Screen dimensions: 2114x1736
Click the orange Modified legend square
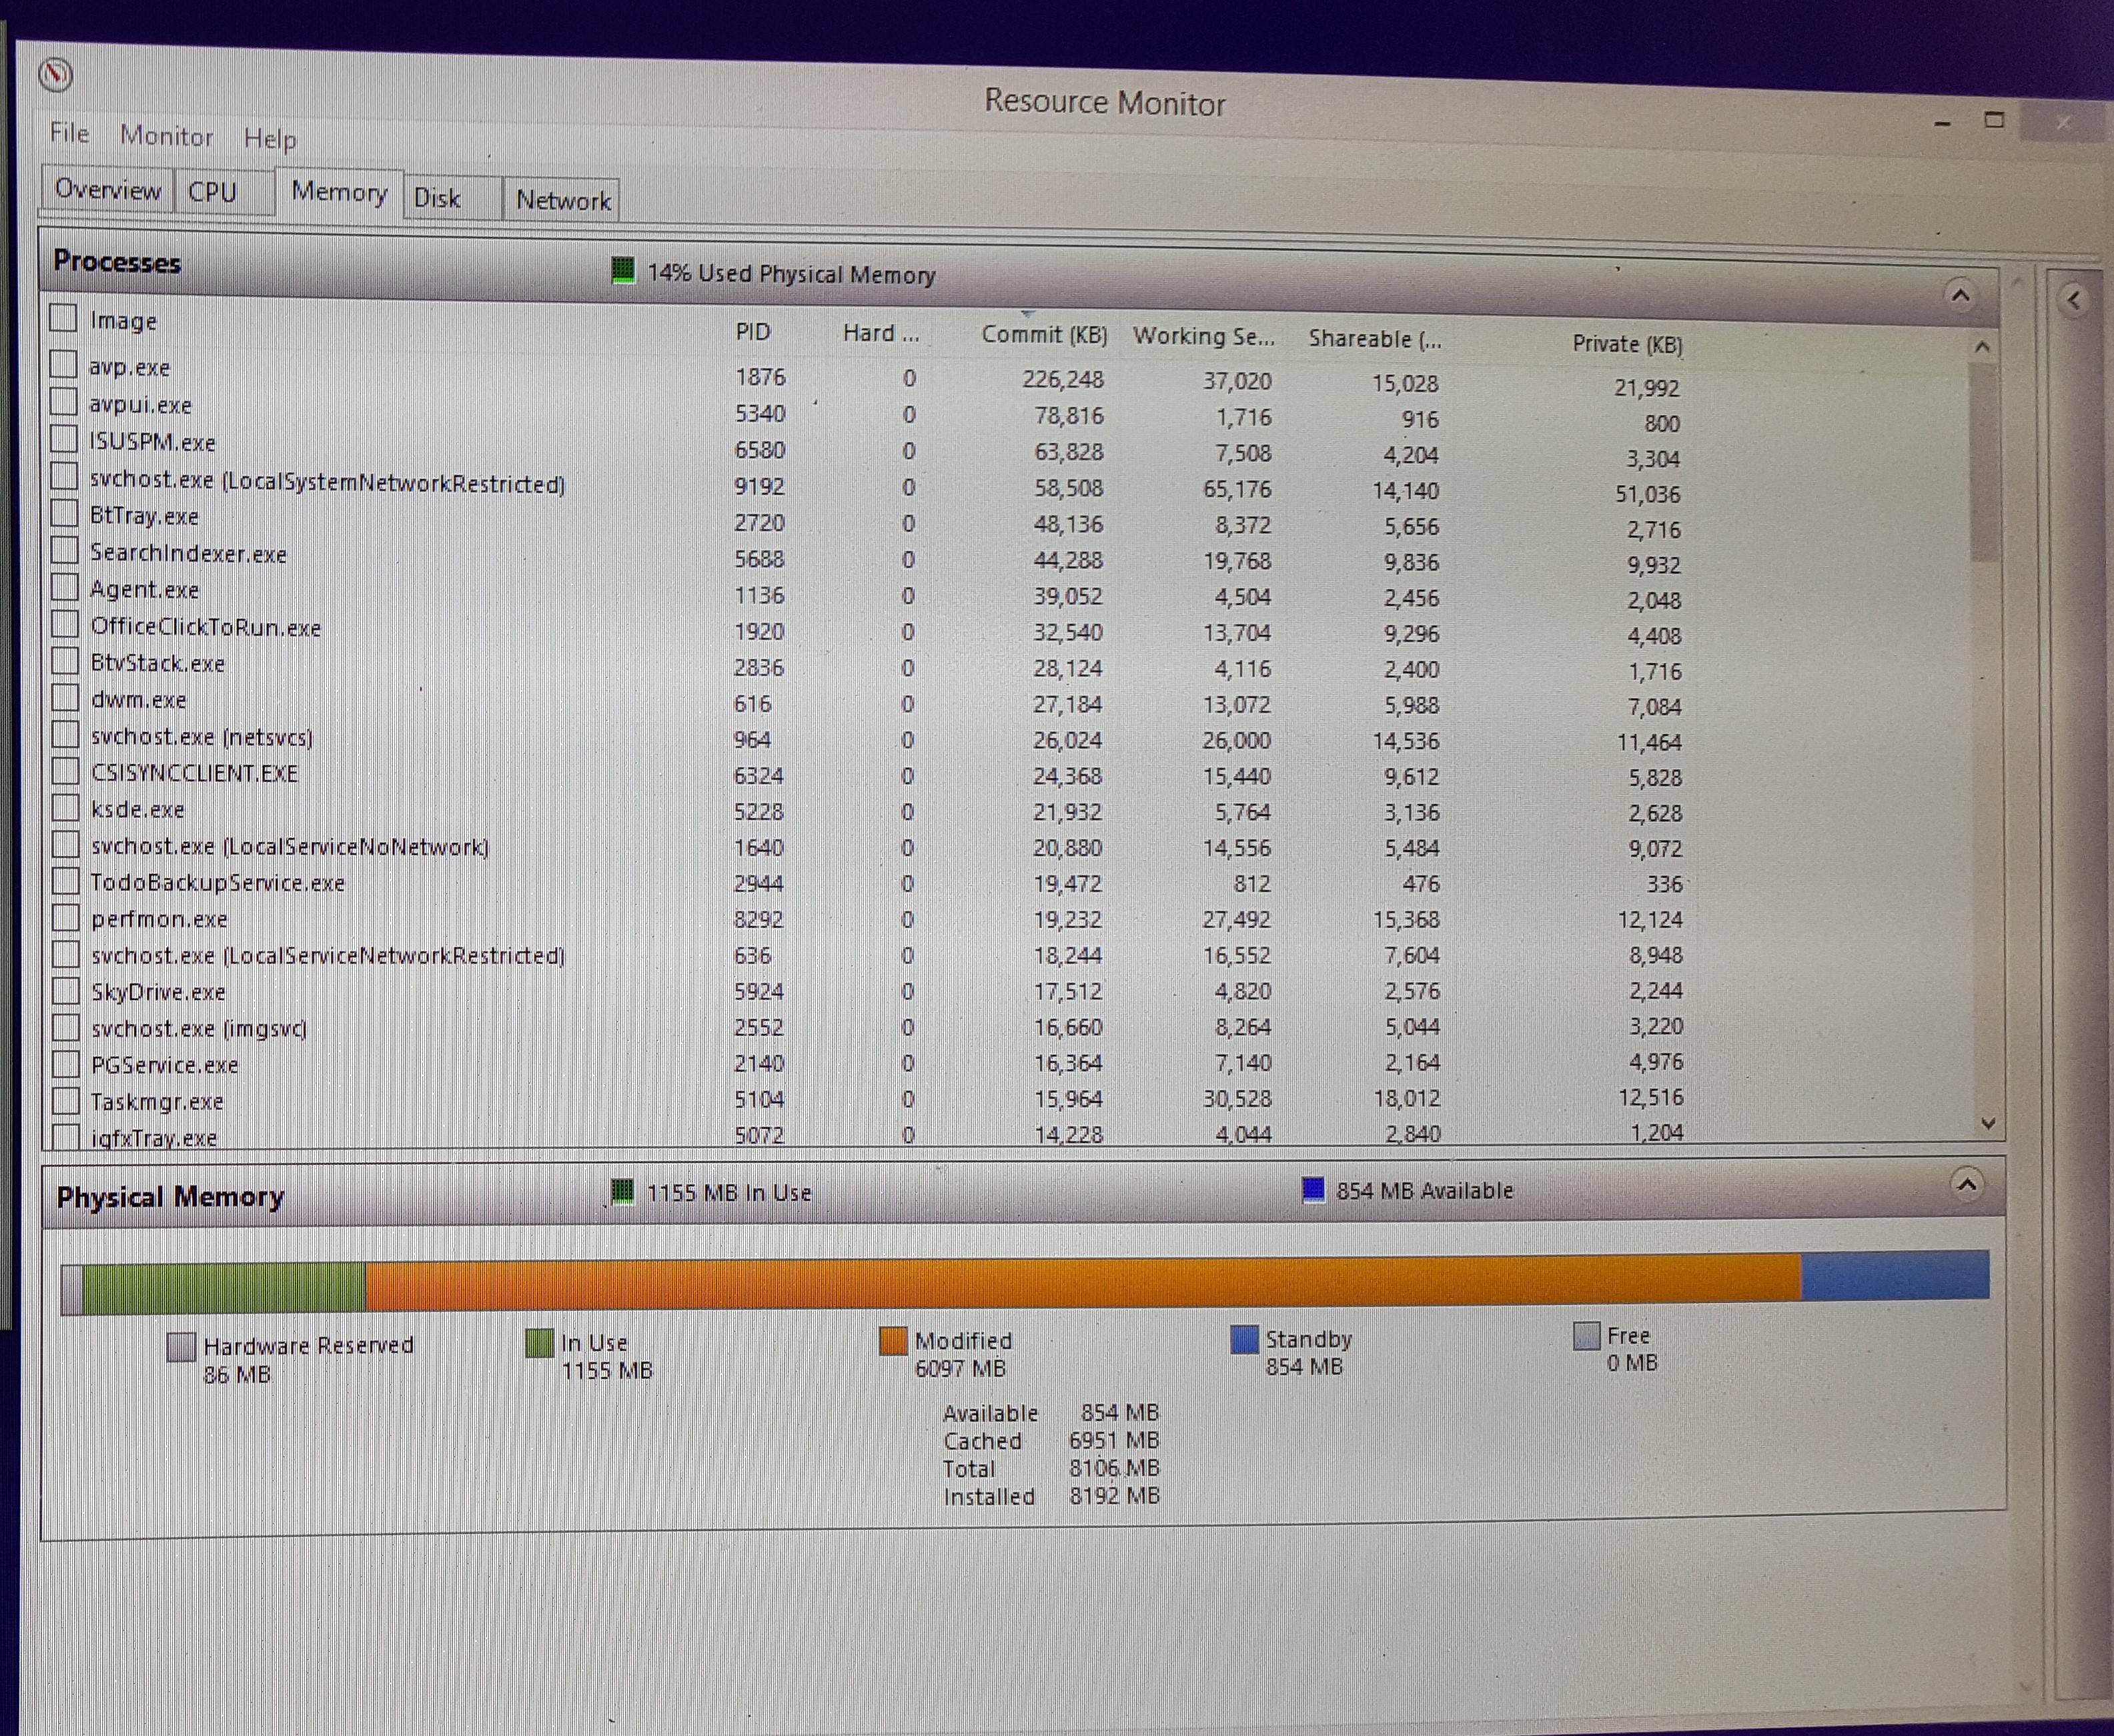click(x=893, y=1340)
